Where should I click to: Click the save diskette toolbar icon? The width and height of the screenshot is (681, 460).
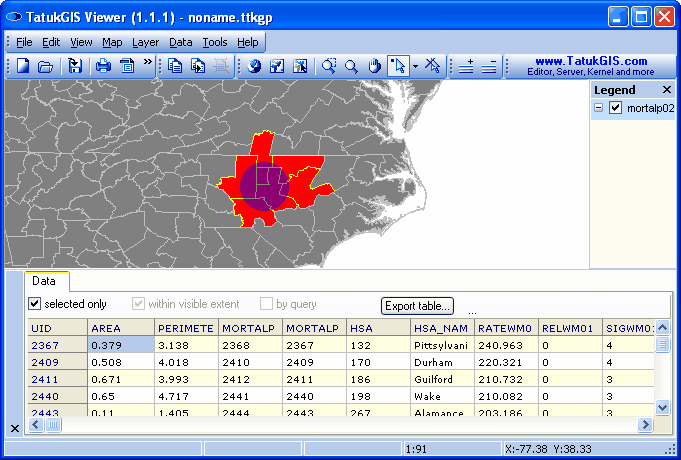(75, 66)
